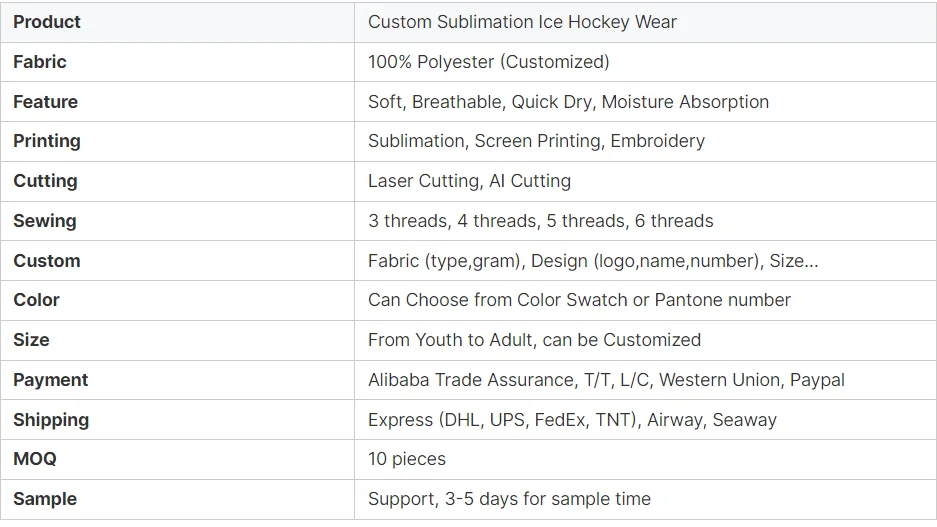Select the "Color Swatch or Pantone number" text

coord(653,300)
